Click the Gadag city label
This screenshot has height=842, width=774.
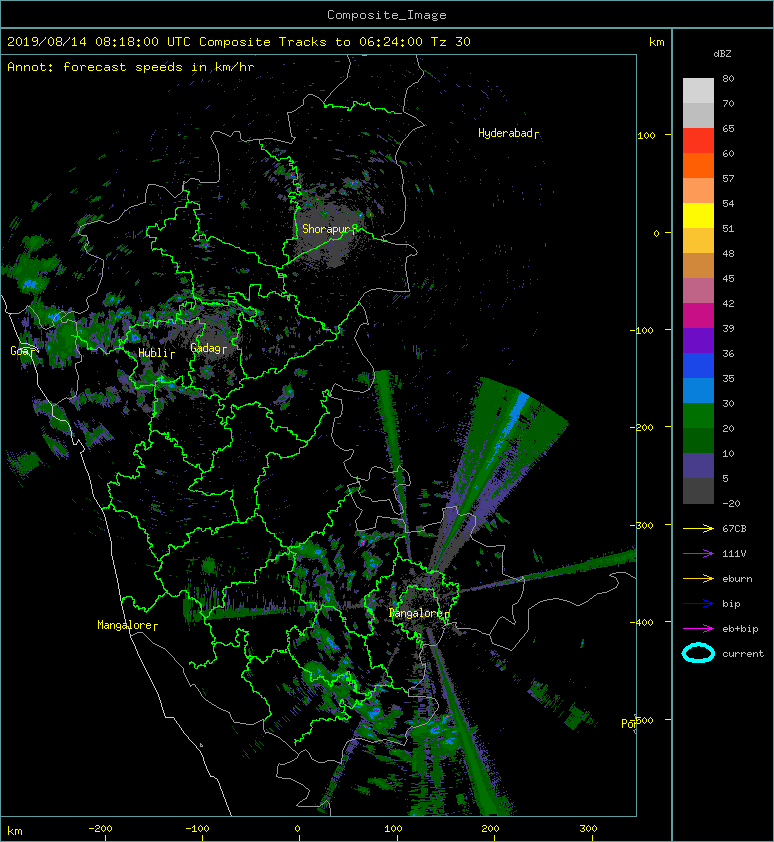pyautogui.click(x=208, y=349)
